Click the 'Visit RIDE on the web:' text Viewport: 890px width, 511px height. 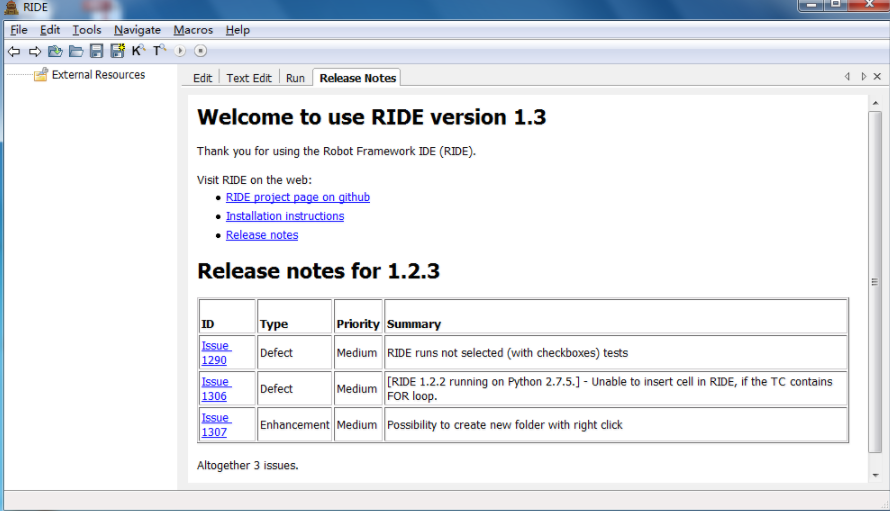point(254,180)
